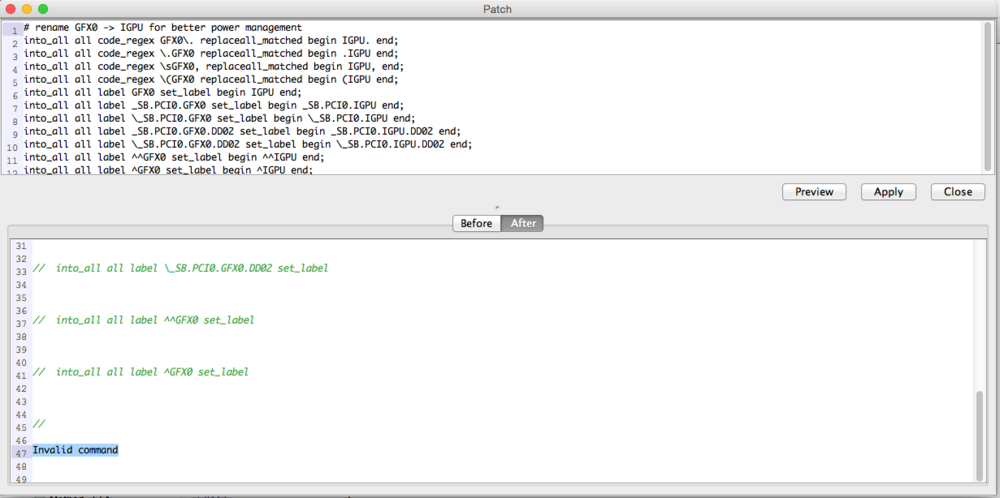
Task: Click preview comment line with '\_SB.PCI0.GFX0.DD02 set_label'
Action: tap(180, 268)
